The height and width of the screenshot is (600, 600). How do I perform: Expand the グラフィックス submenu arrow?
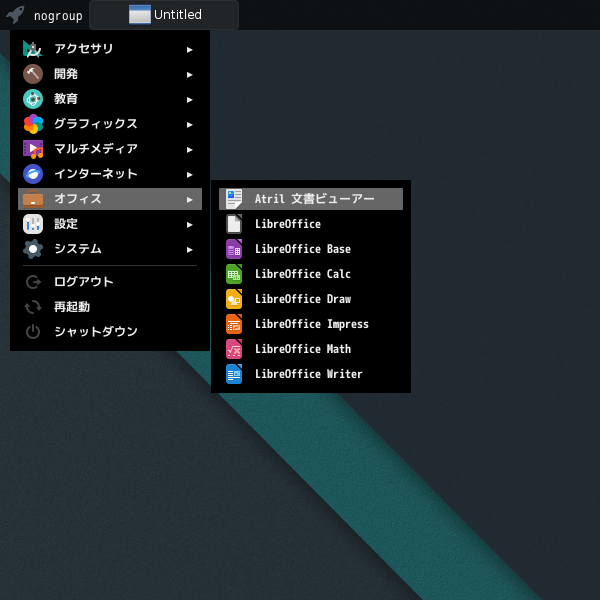tap(189, 124)
